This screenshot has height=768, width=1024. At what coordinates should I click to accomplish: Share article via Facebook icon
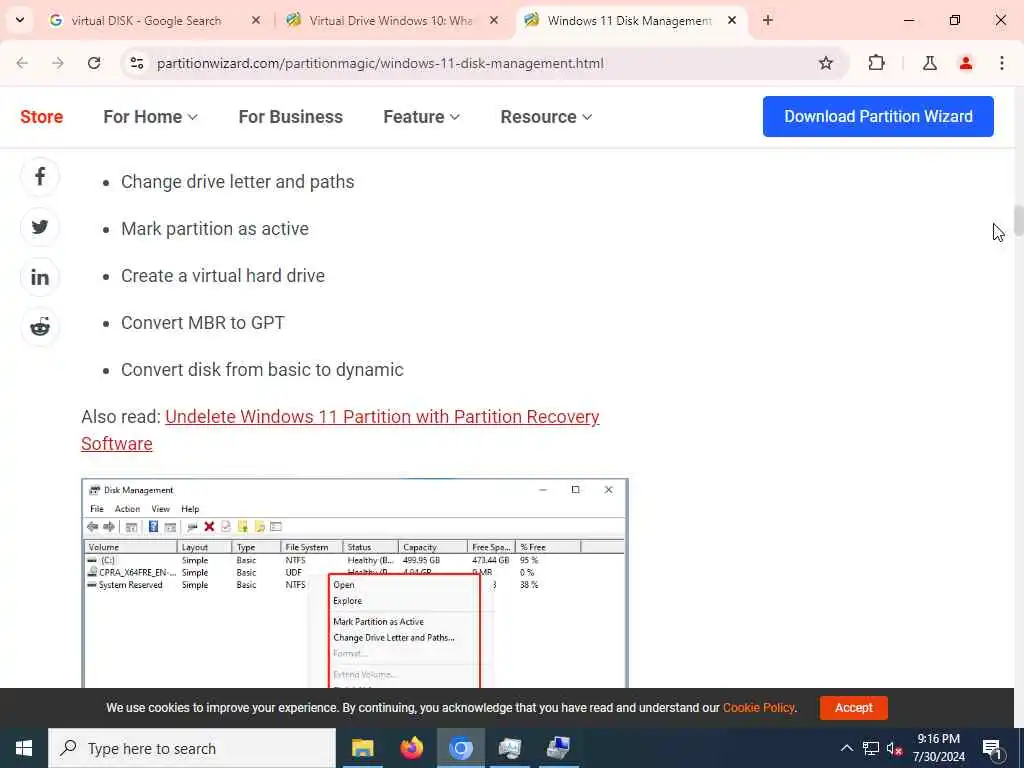(40, 176)
